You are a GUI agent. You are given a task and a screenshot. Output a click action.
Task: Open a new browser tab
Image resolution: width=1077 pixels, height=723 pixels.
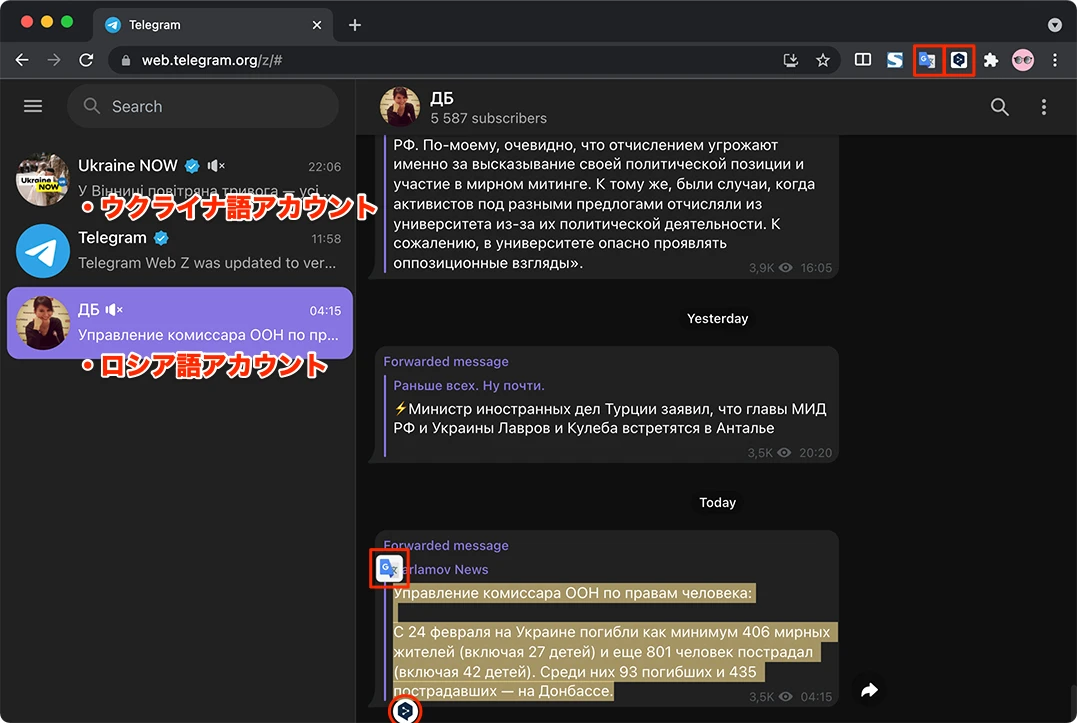coord(354,25)
